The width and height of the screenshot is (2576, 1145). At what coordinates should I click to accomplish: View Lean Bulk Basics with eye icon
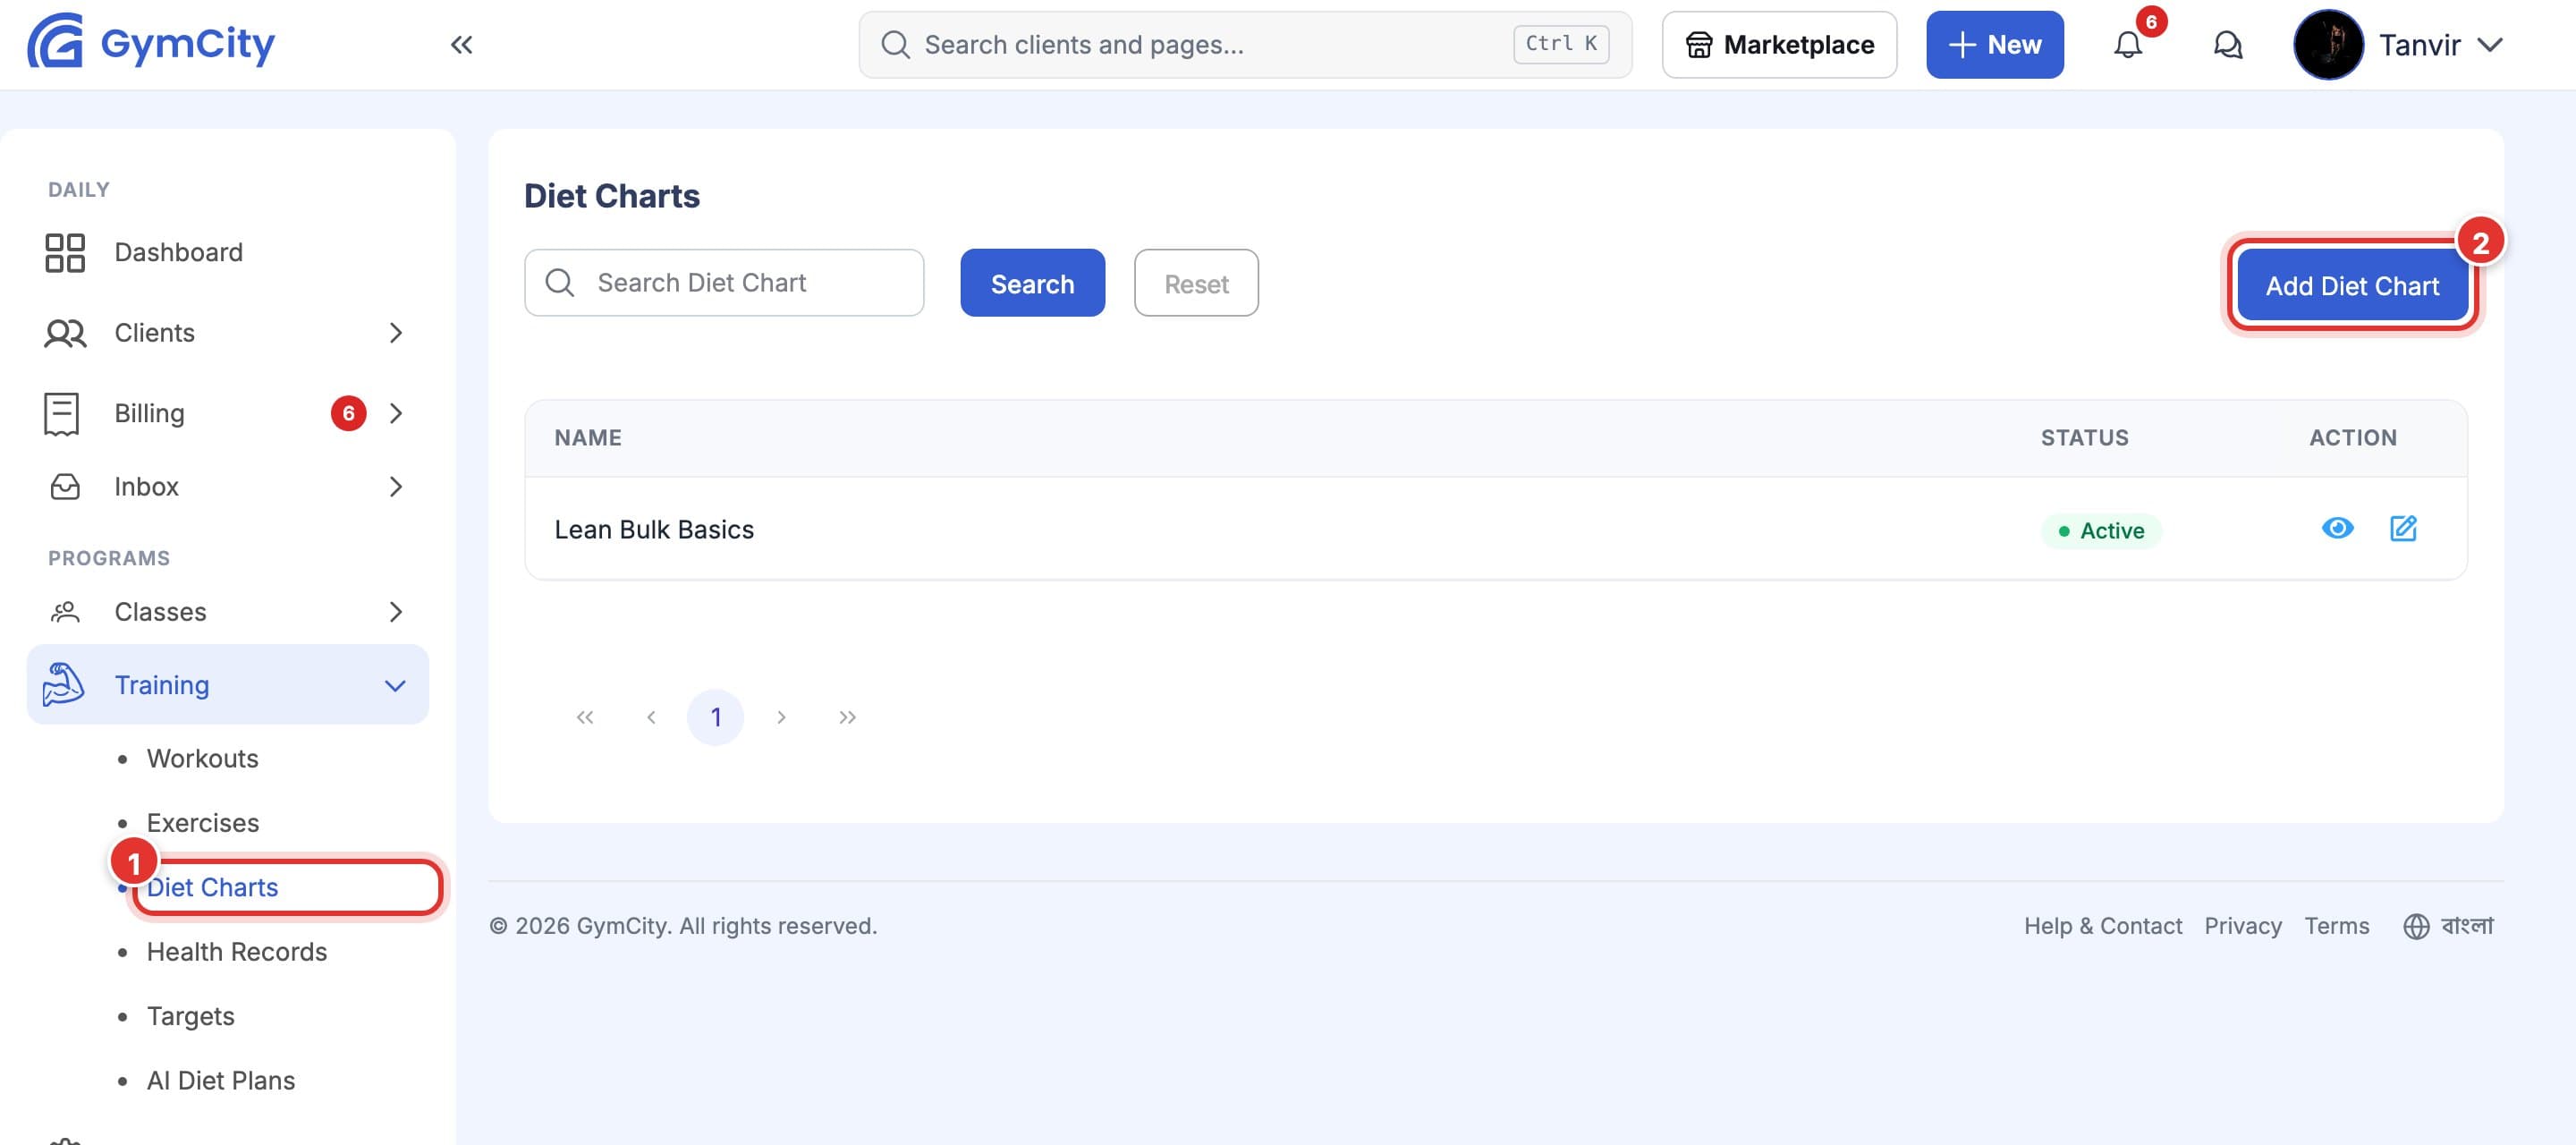[2337, 528]
